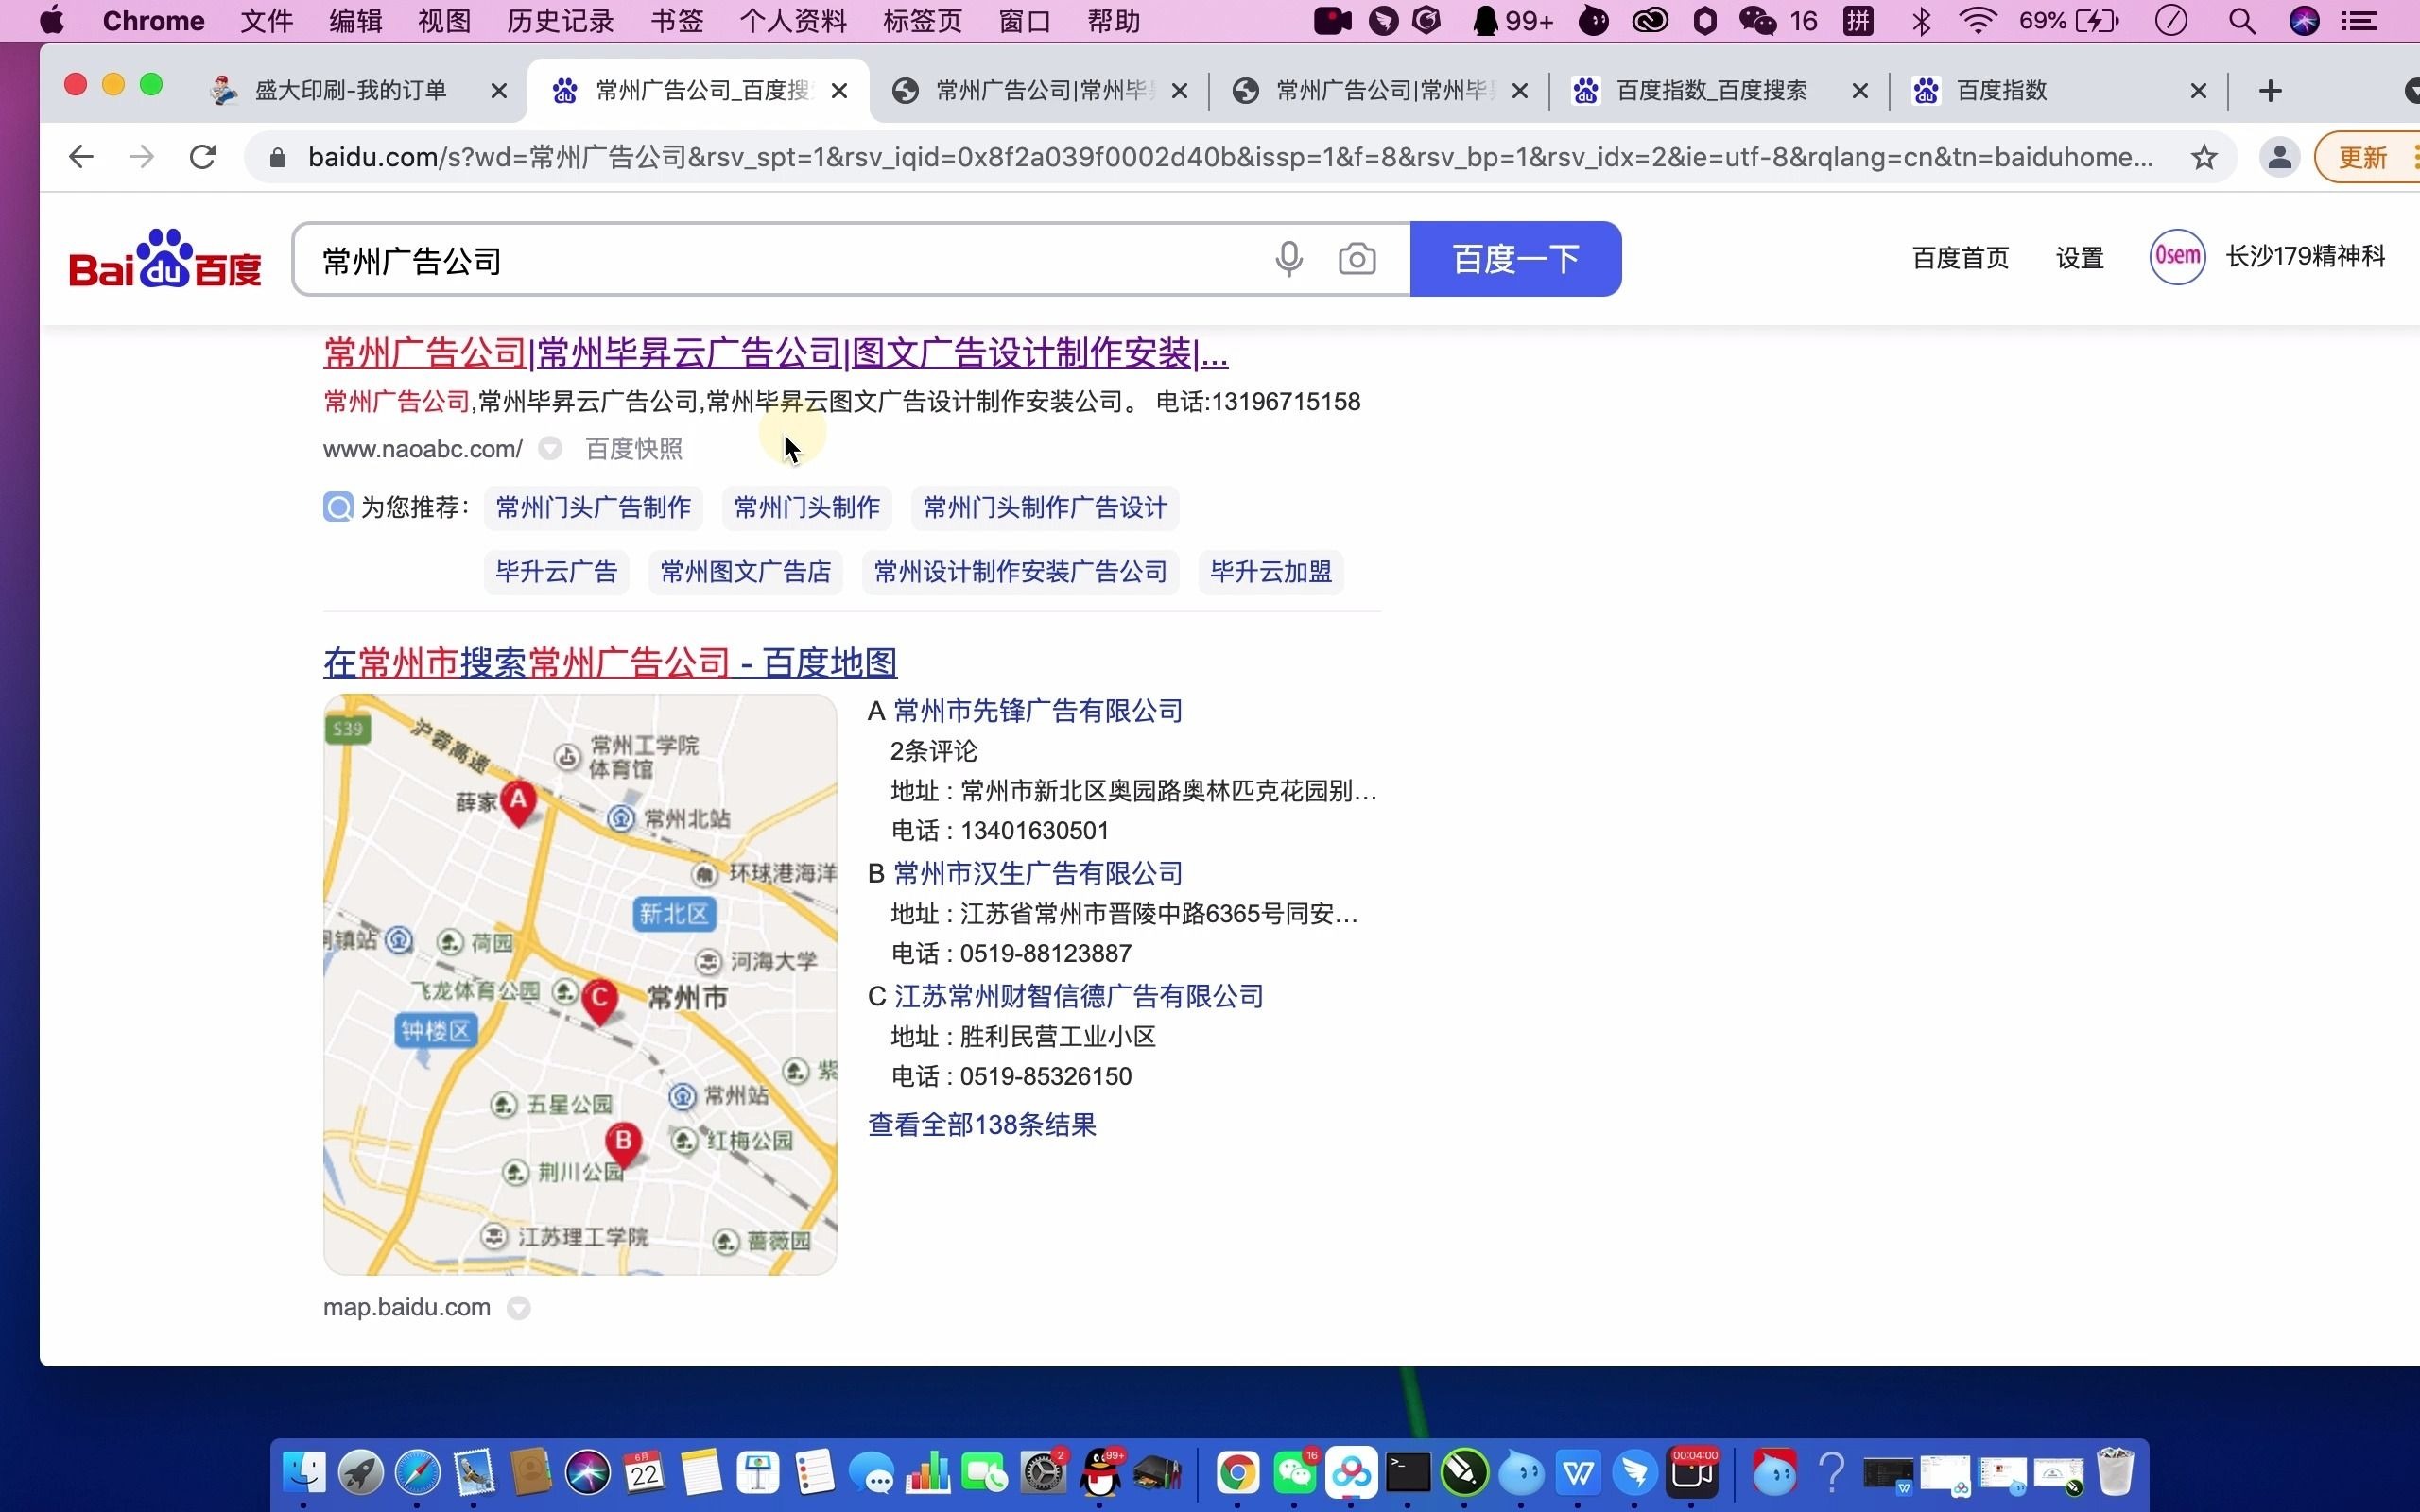The height and width of the screenshot is (1512, 2420).
Task: Click the Osem user avatar
Action: tap(2177, 257)
